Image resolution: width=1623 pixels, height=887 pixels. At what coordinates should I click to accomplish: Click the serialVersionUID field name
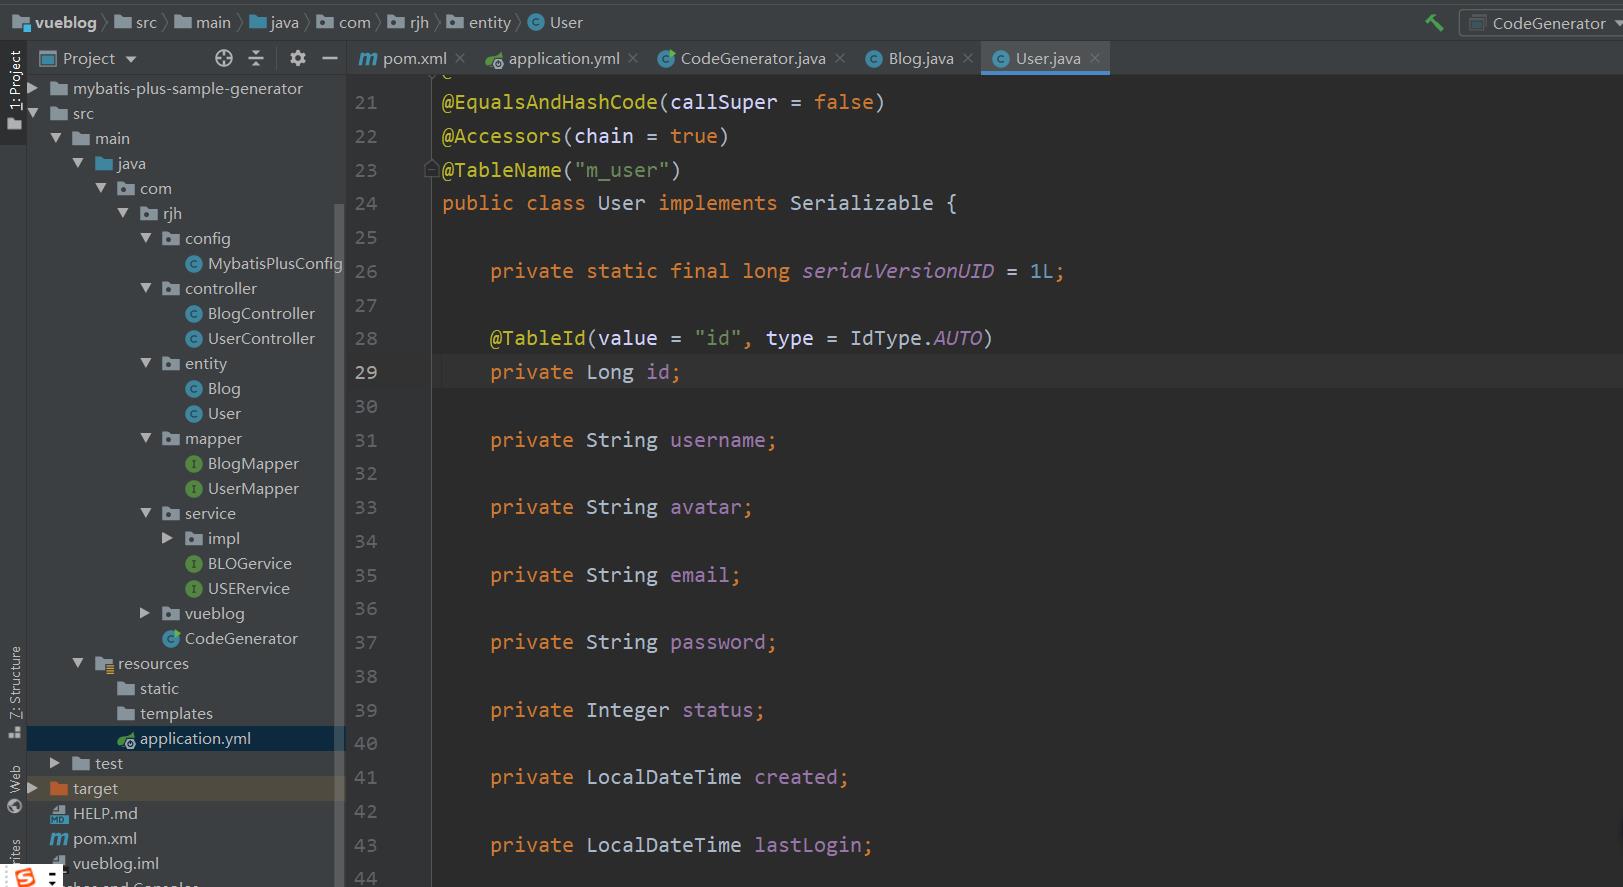point(898,271)
